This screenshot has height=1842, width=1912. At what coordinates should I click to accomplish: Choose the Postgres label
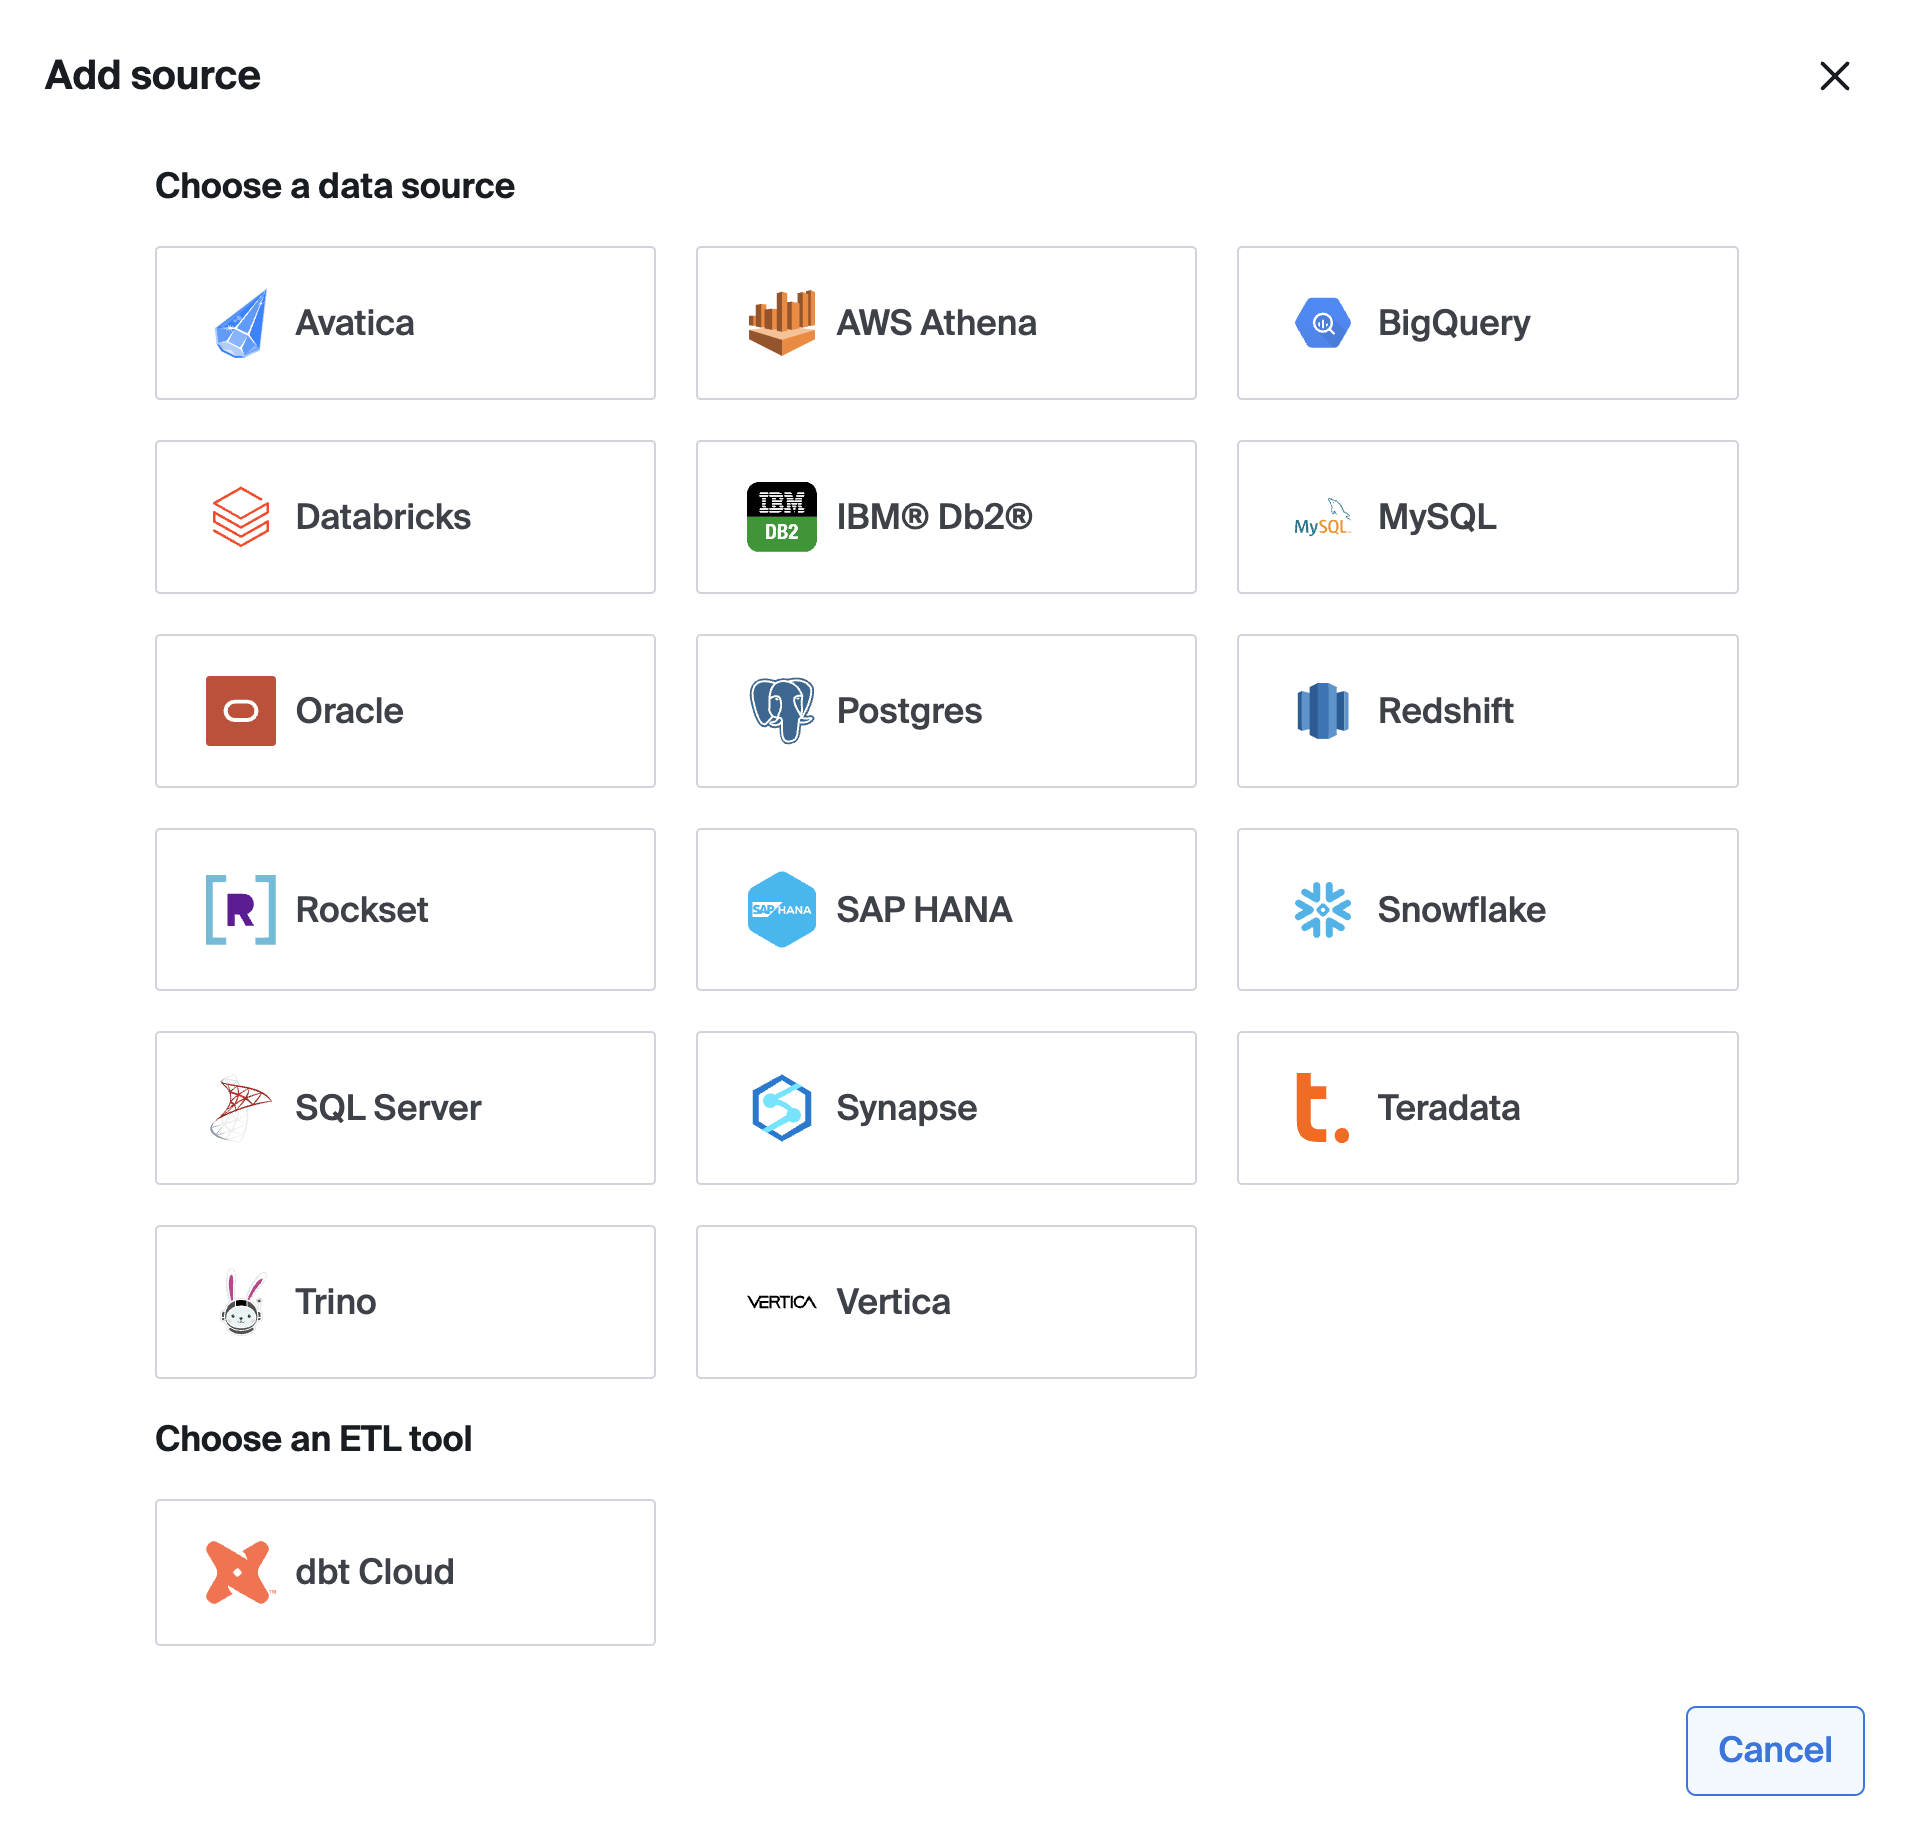tap(909, 711)
